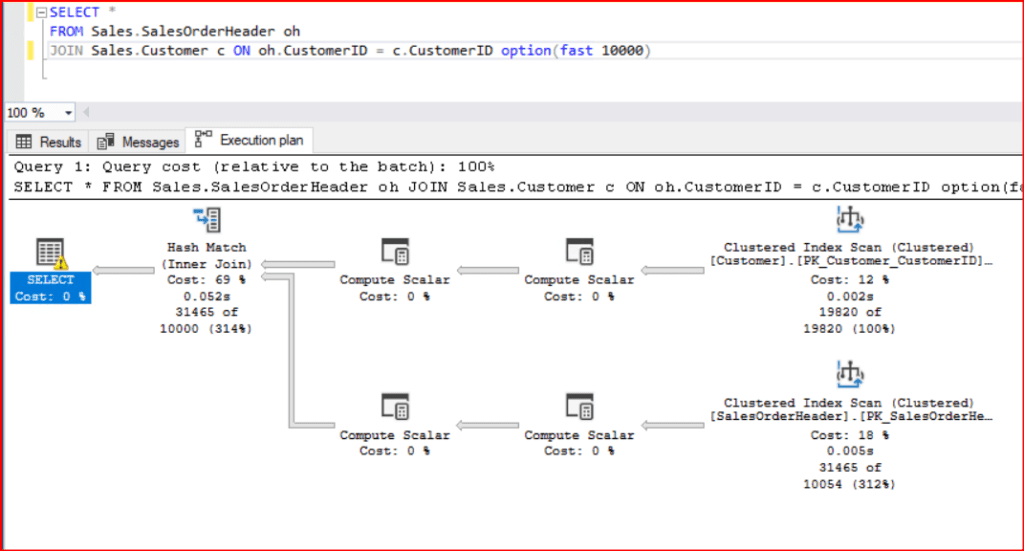This screenshot has height=551, width=1024.
Task: Select the Execution plan tab
Action: tap(254, 140)
